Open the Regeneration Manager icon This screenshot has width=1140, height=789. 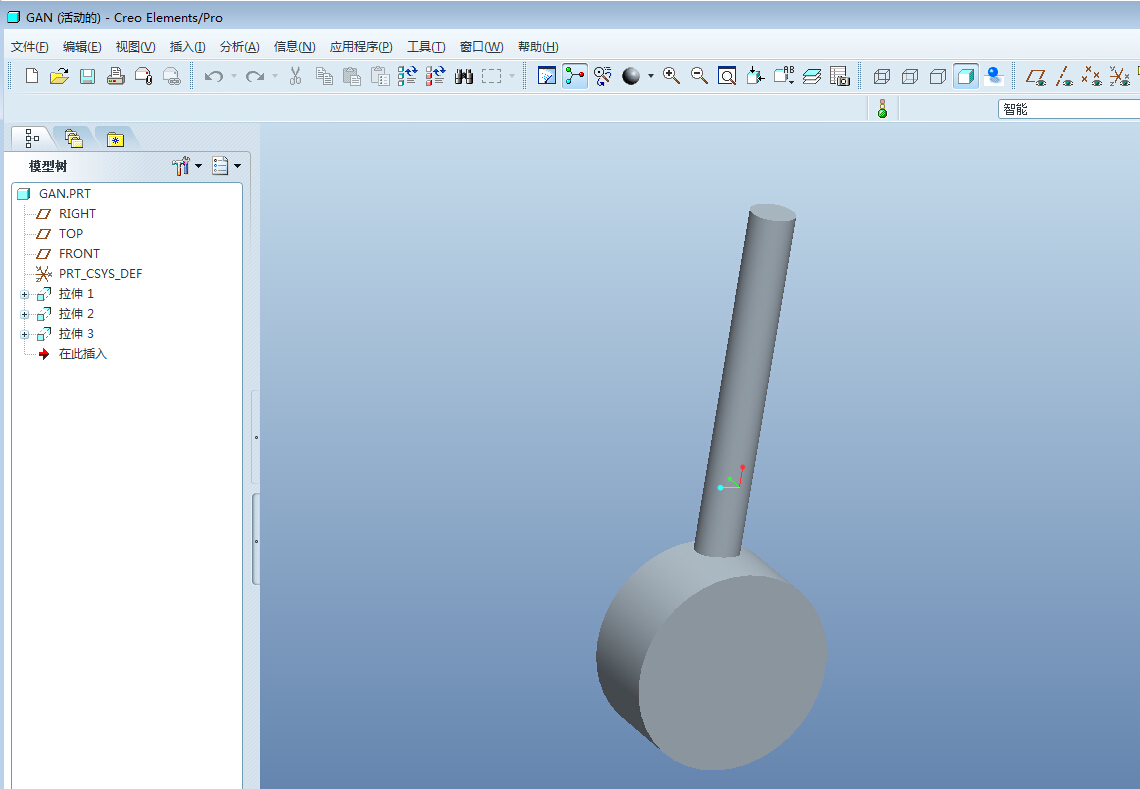[x=435, y=76]
